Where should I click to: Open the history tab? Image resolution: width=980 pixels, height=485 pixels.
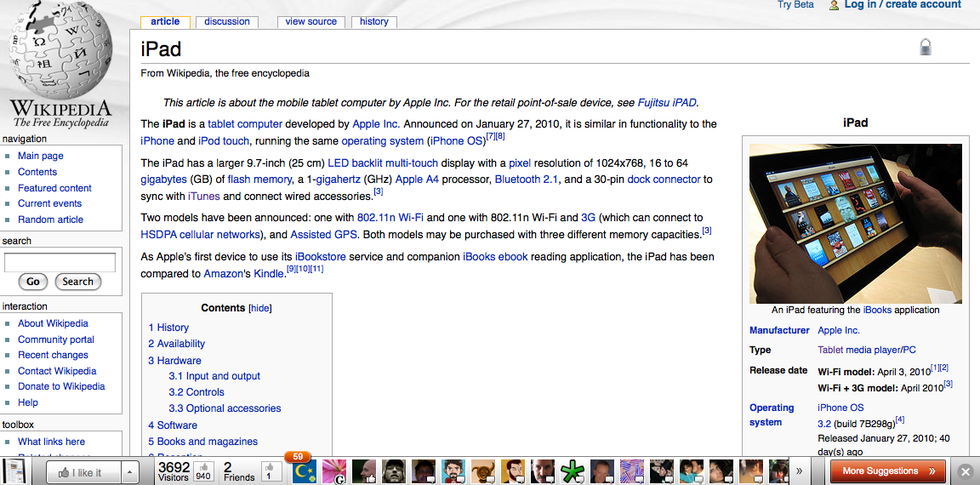[x=374, y=21]
